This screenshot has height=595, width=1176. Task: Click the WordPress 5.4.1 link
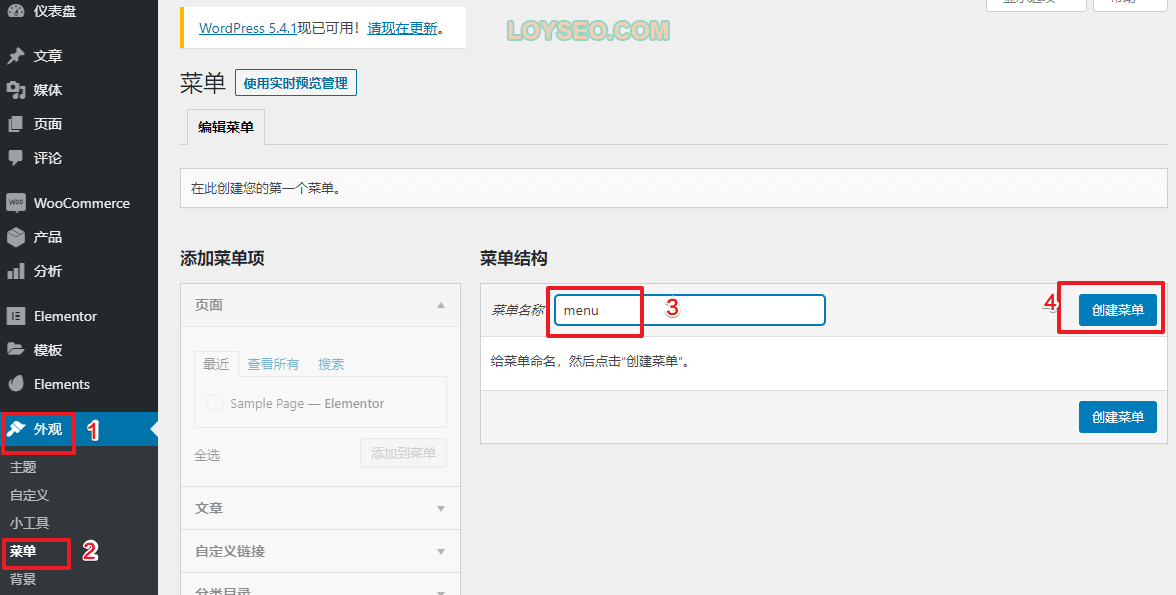[248, 28]
